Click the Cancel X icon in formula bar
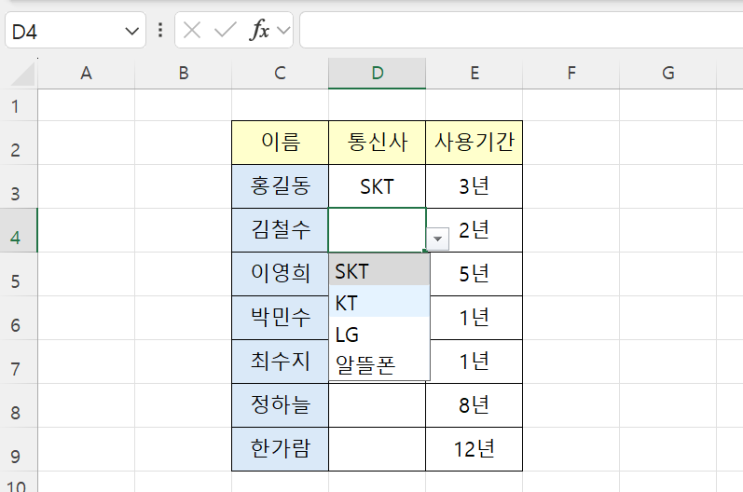Image resolution: width=743 pixels, height=492 pixels. click(193, 30)
